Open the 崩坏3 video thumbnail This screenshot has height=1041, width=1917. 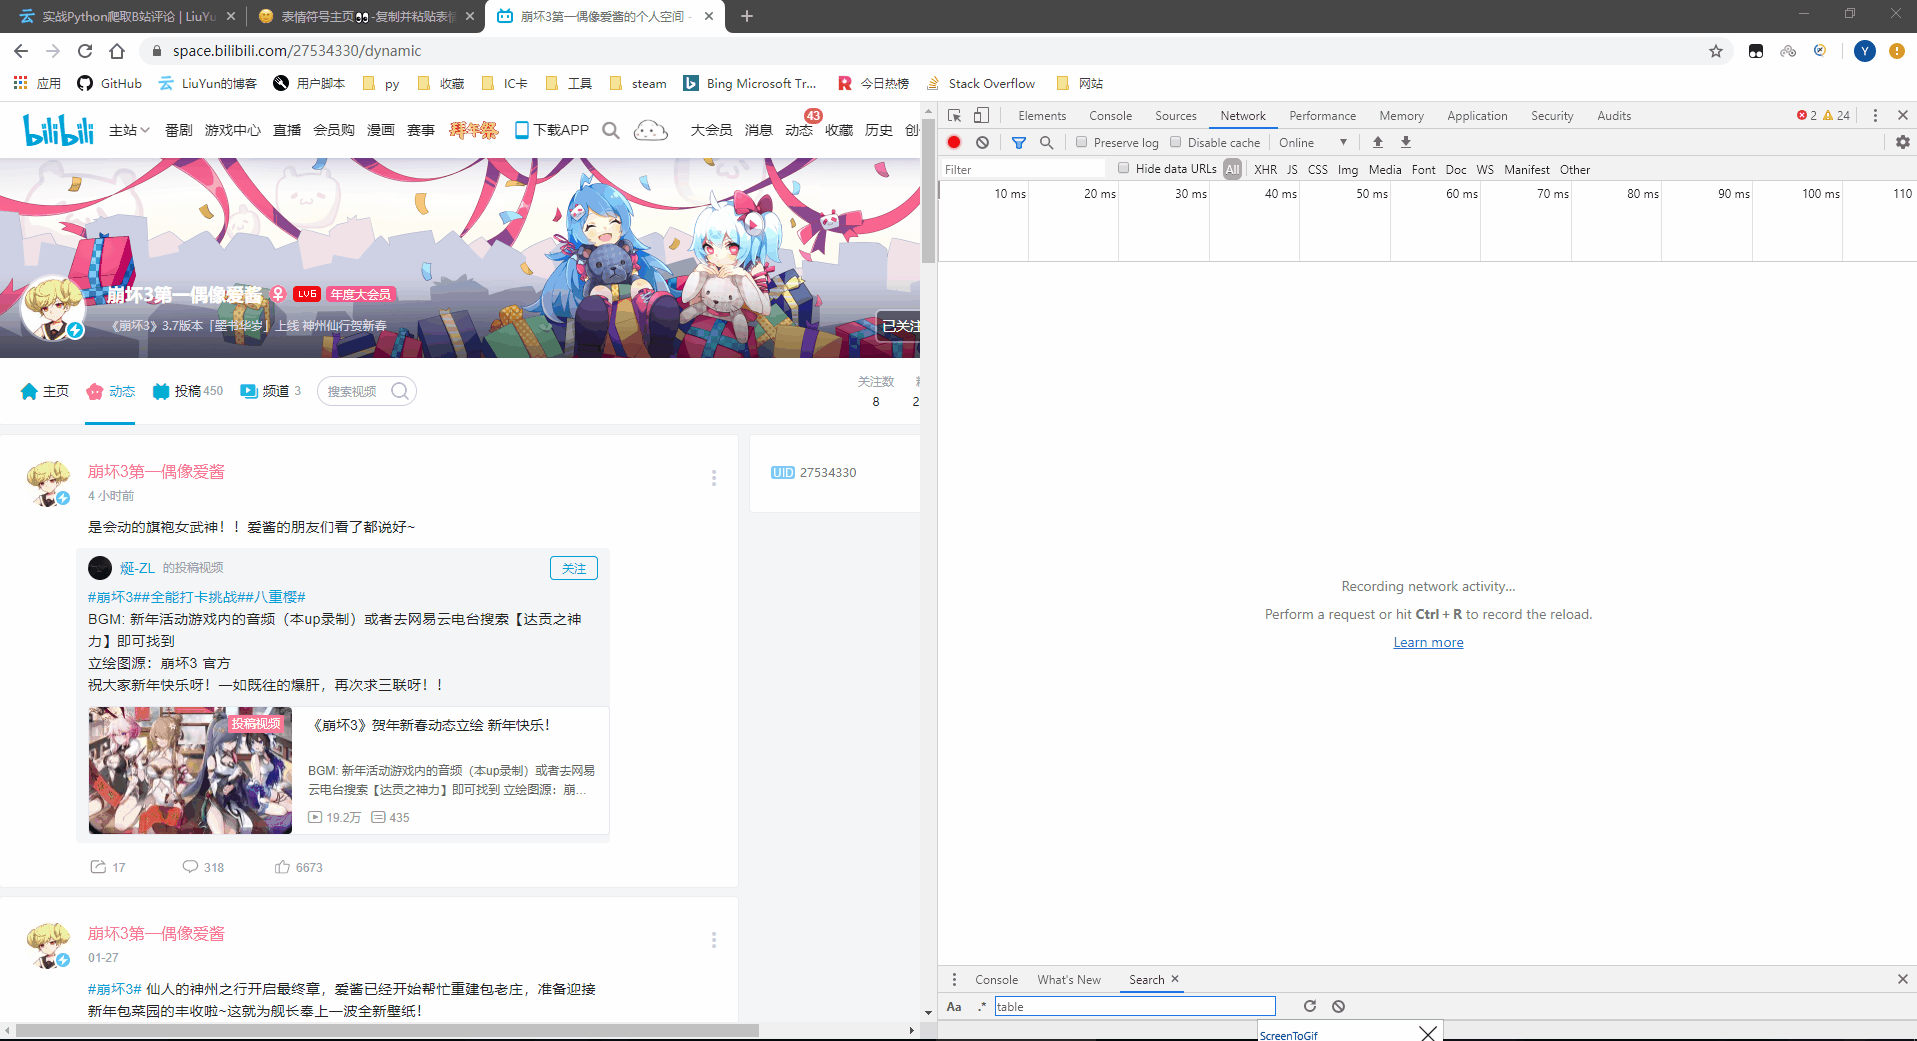tap(190, 770)
